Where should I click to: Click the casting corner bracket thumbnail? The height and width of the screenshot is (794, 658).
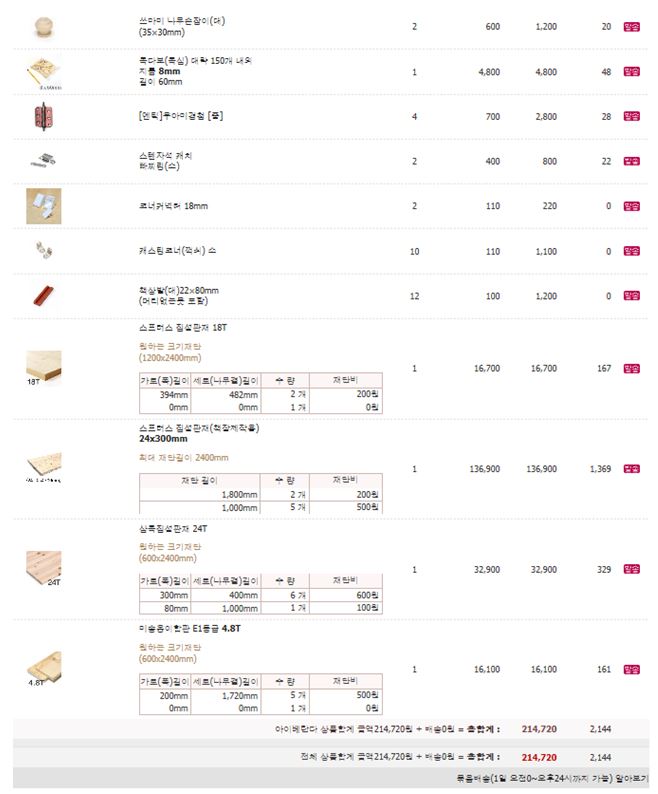(x=44, y=250)
